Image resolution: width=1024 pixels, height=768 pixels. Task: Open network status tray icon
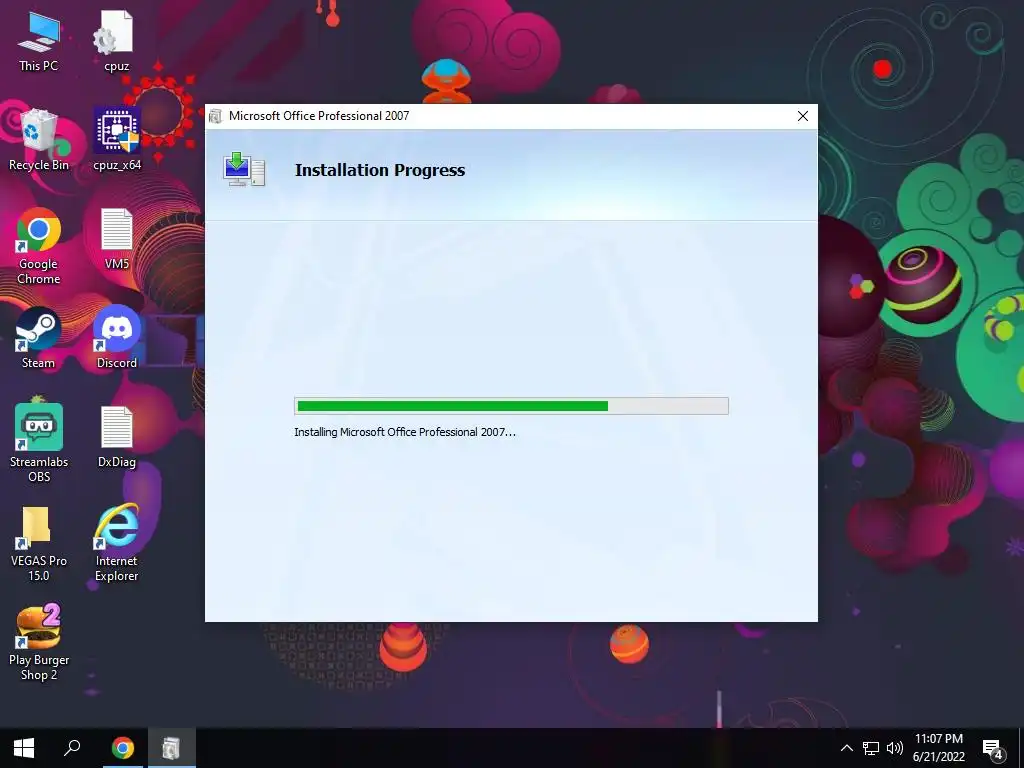click(871, 748)
